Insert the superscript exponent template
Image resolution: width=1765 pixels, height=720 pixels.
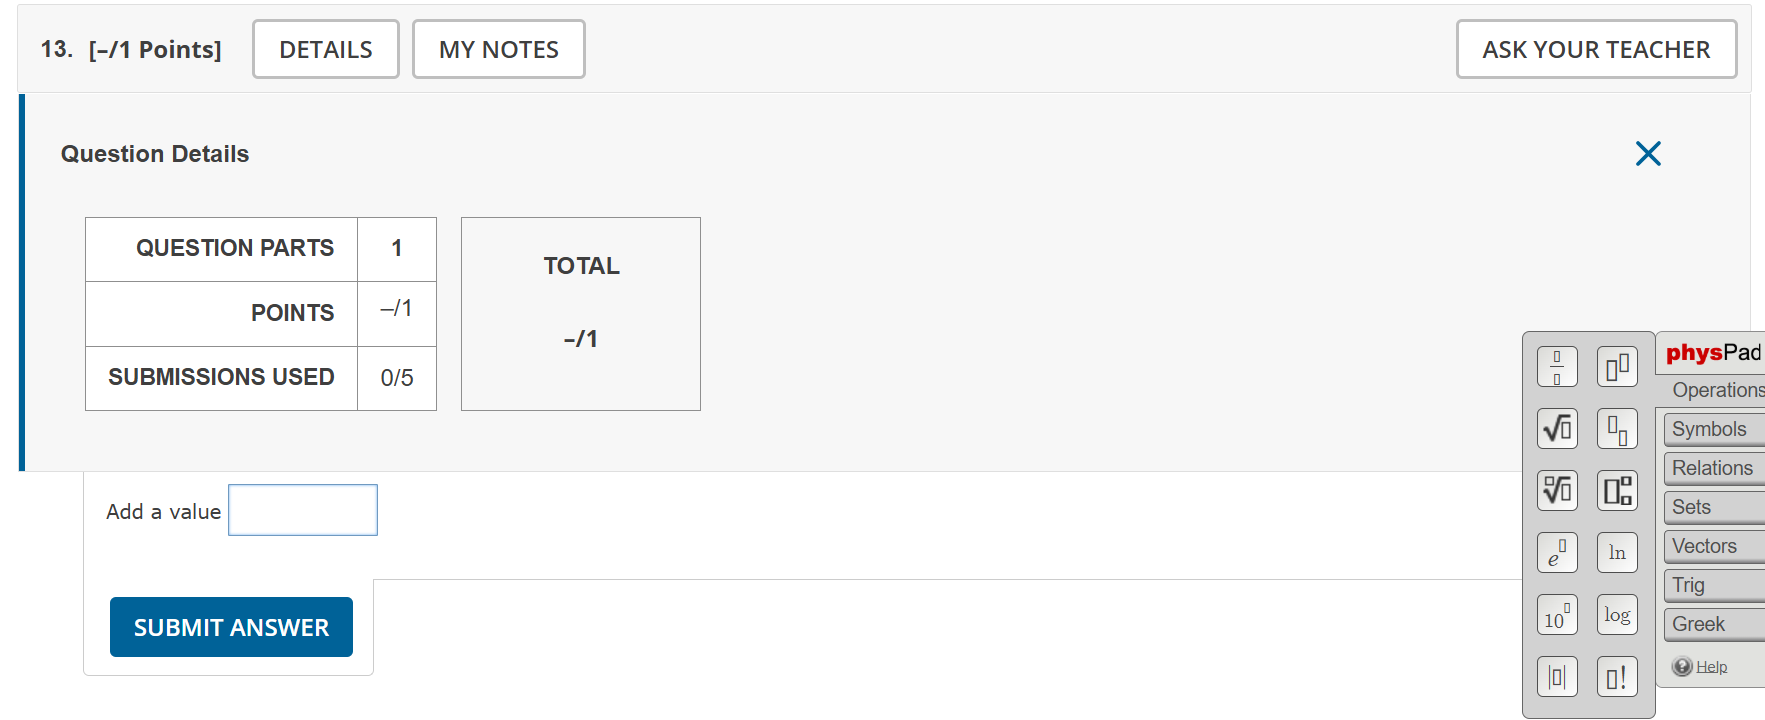pos(1617,367)
